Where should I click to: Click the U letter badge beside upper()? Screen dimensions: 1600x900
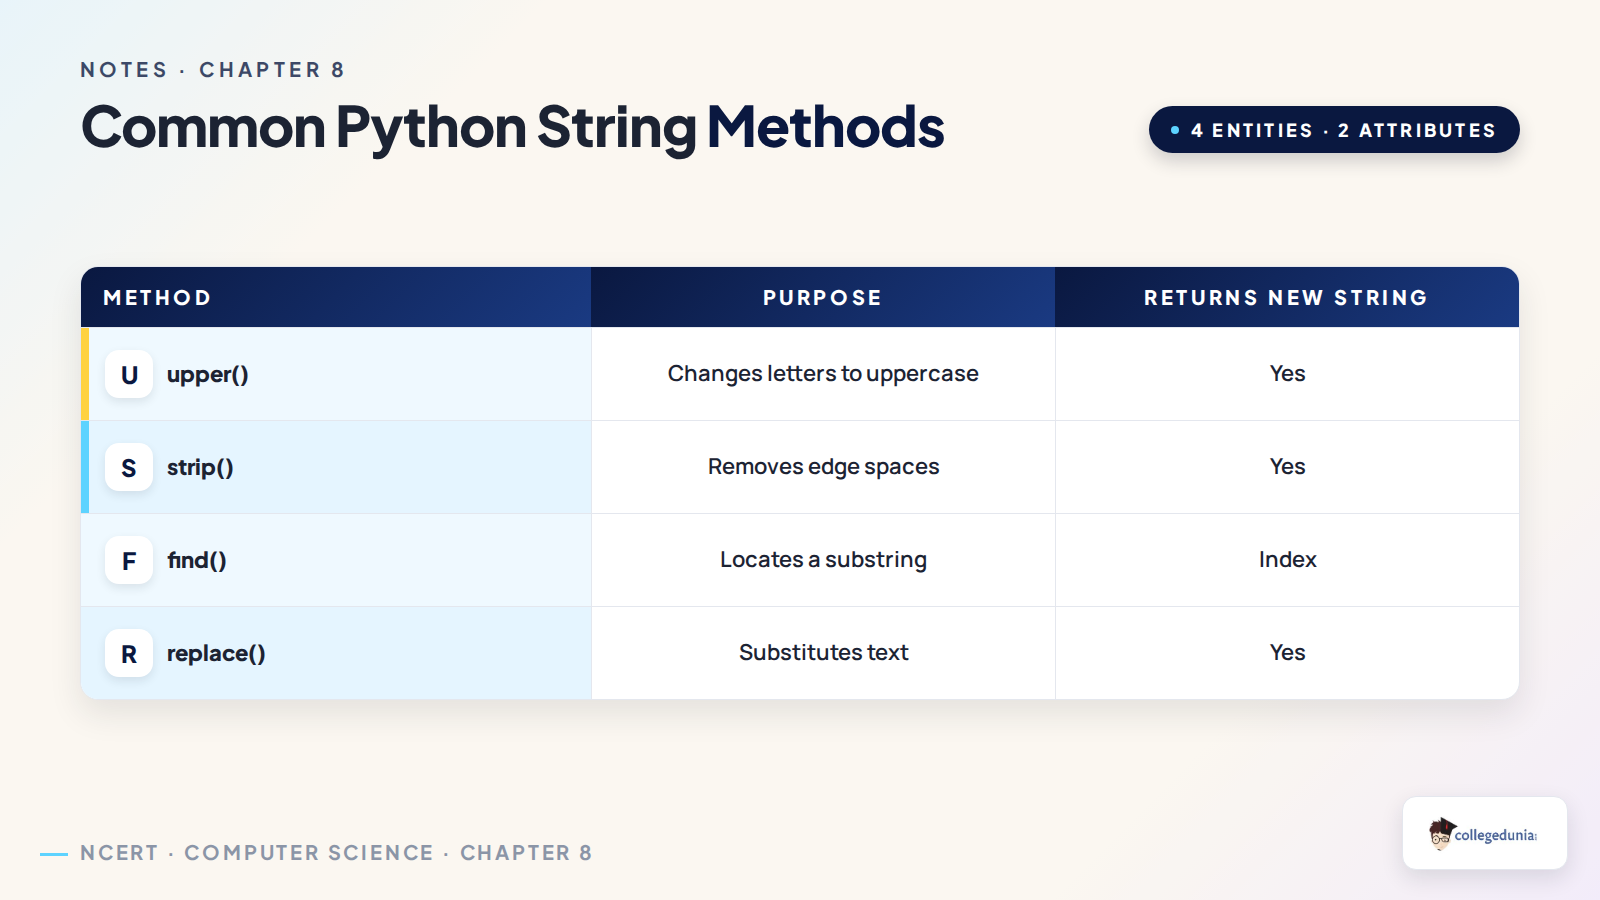[129, 374]
